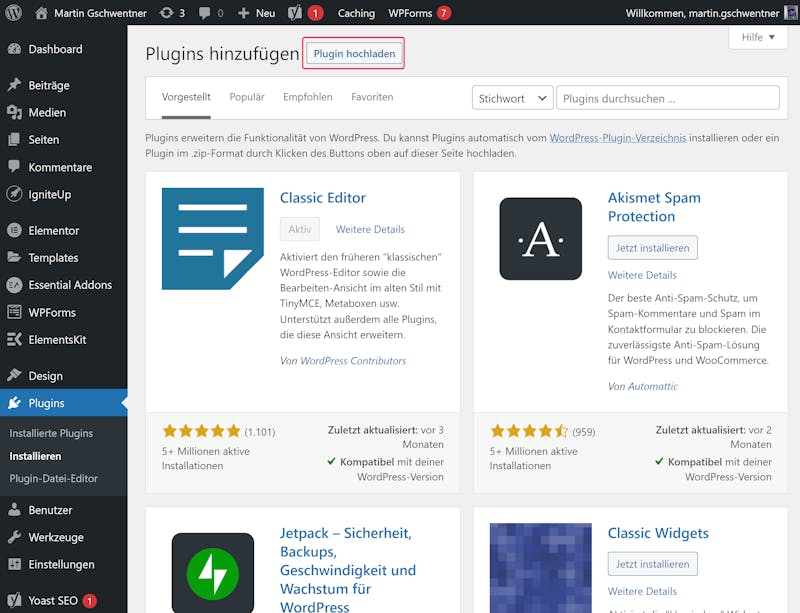Image resolution: width=800 pixels, height=613 pixels.
Task: Click the WPForms icon in sidebar
Action: tap(14, 312)
